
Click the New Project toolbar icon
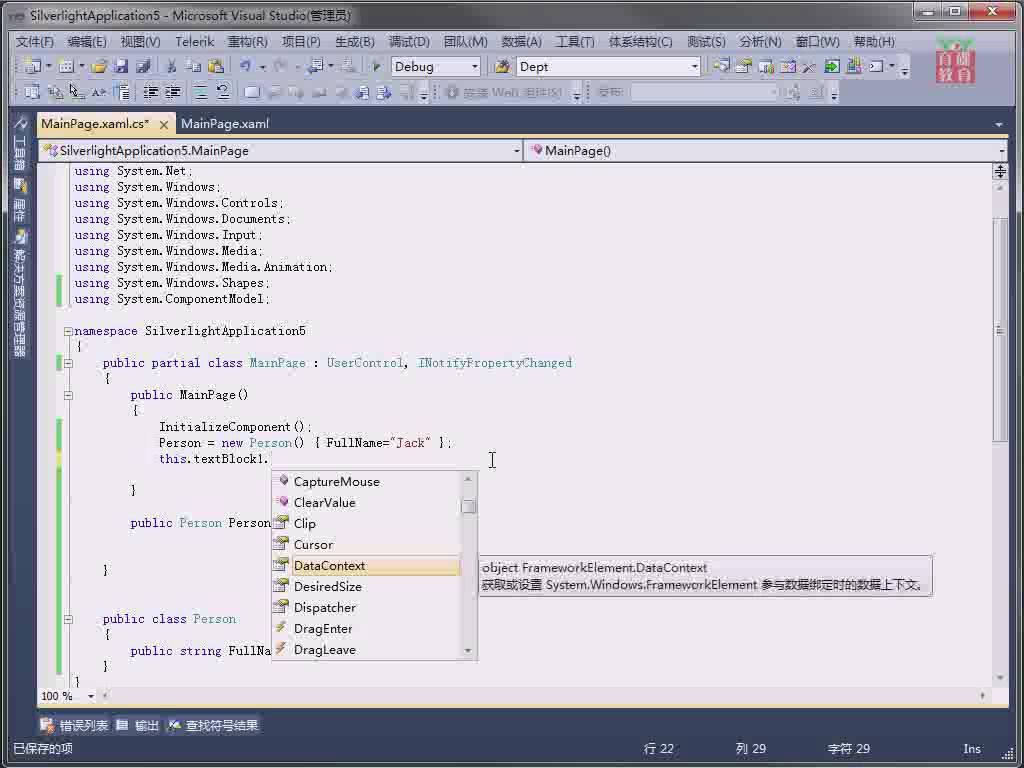point(32,66)
